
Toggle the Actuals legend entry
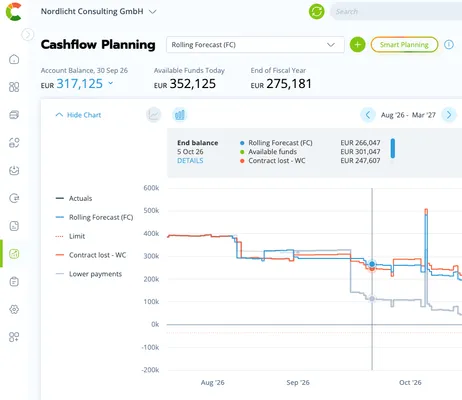[x=74, y=198]
